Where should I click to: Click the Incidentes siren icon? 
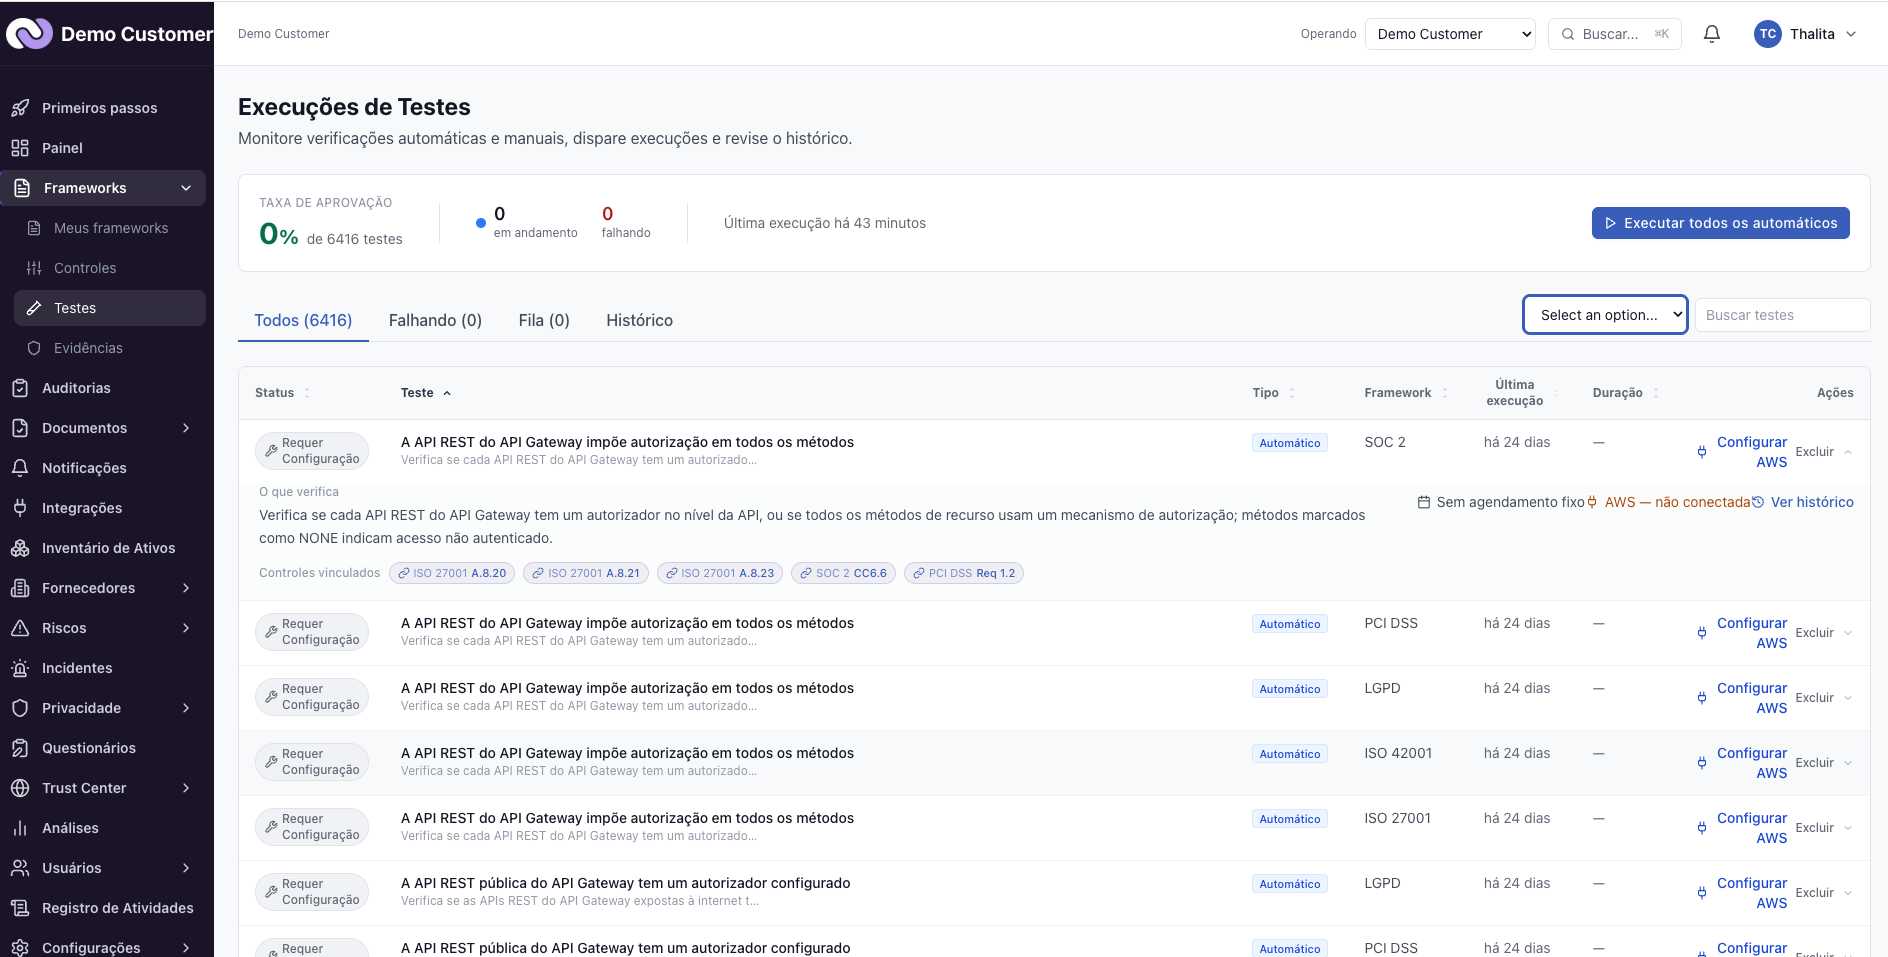[x=20, y=668]
